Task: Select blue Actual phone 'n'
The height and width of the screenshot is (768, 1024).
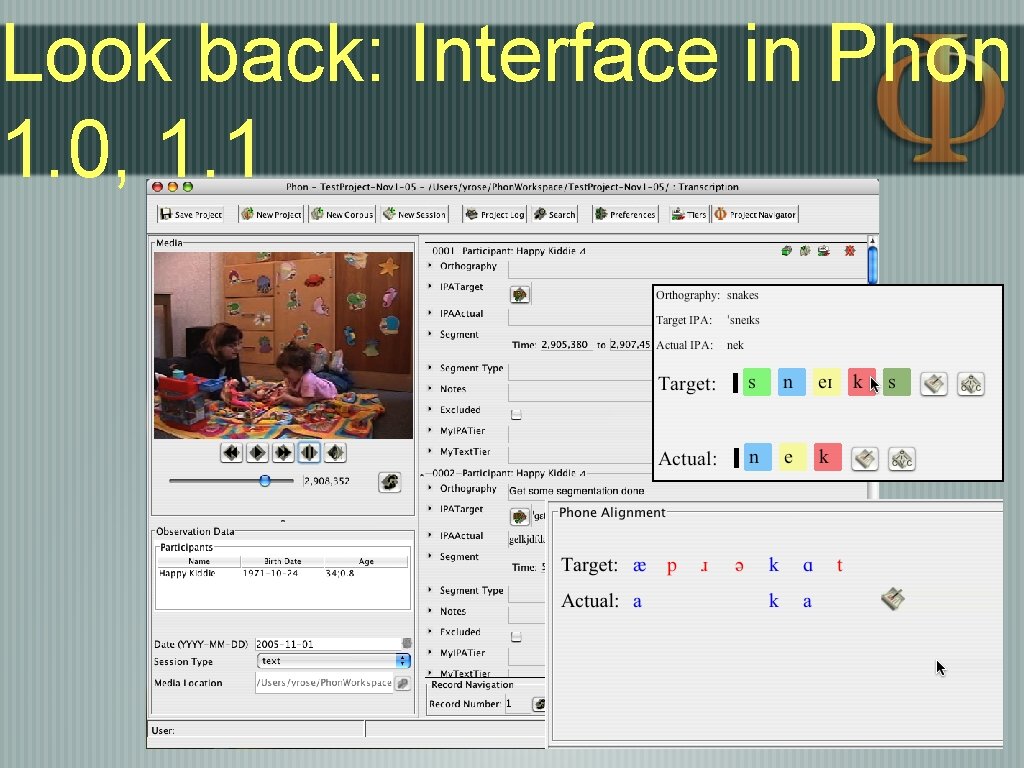Action: (x=757, y=458)
